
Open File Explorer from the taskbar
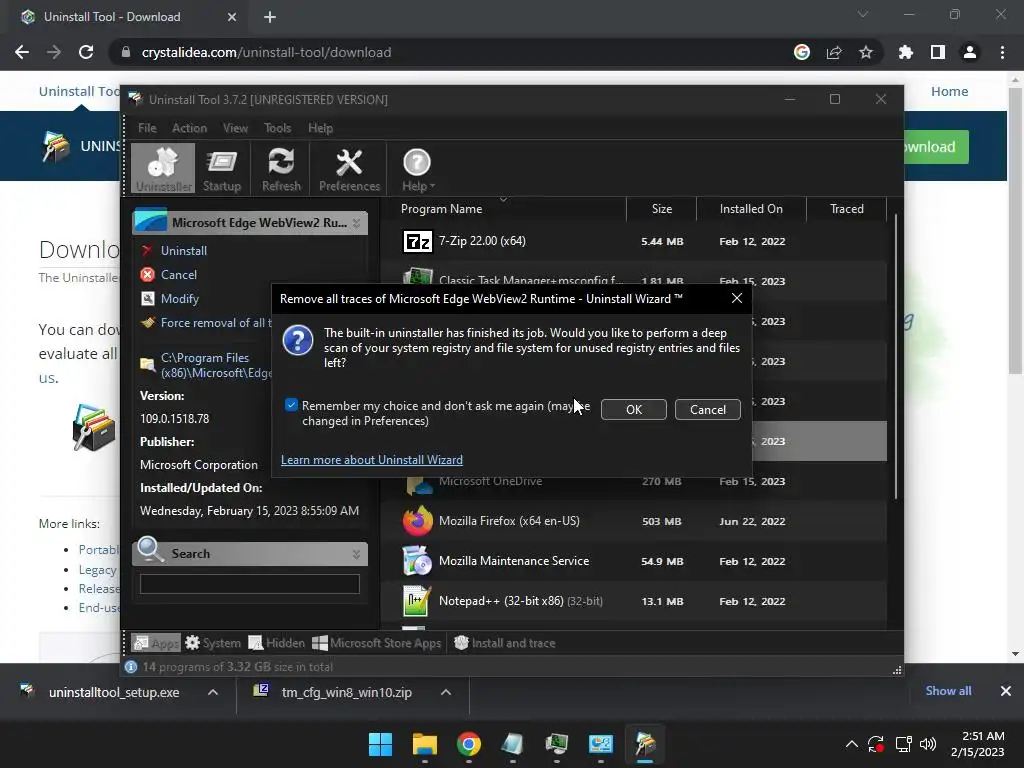[424, 744]
